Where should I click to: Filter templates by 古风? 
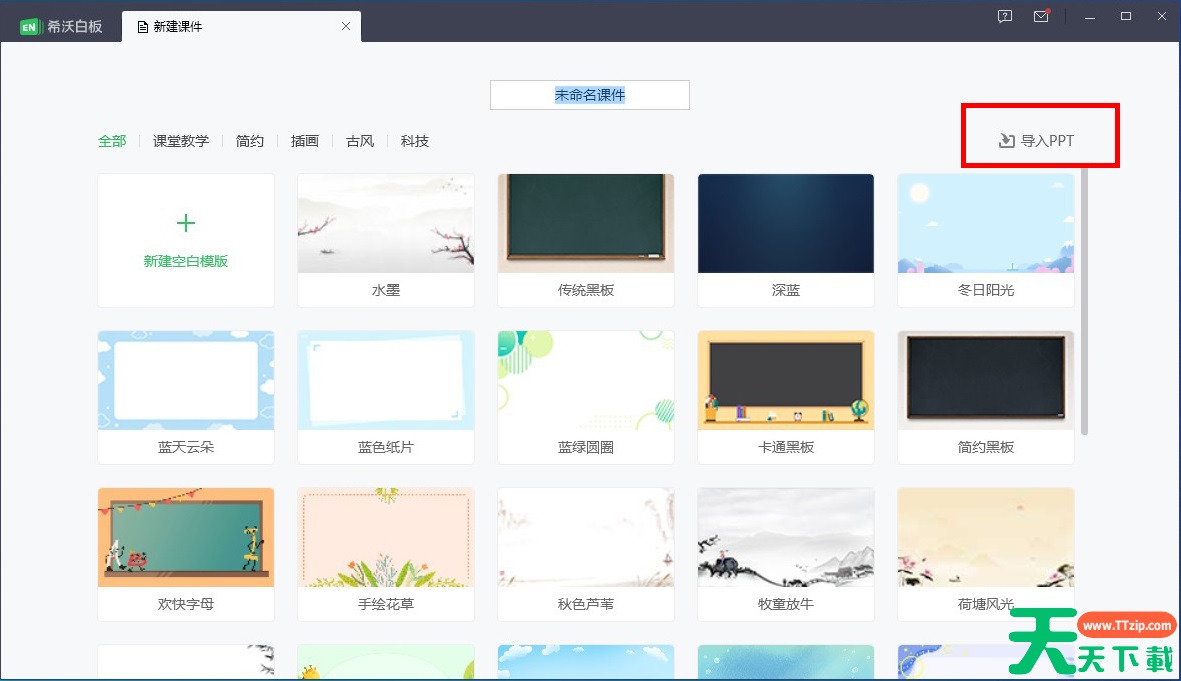pos(360,141)
